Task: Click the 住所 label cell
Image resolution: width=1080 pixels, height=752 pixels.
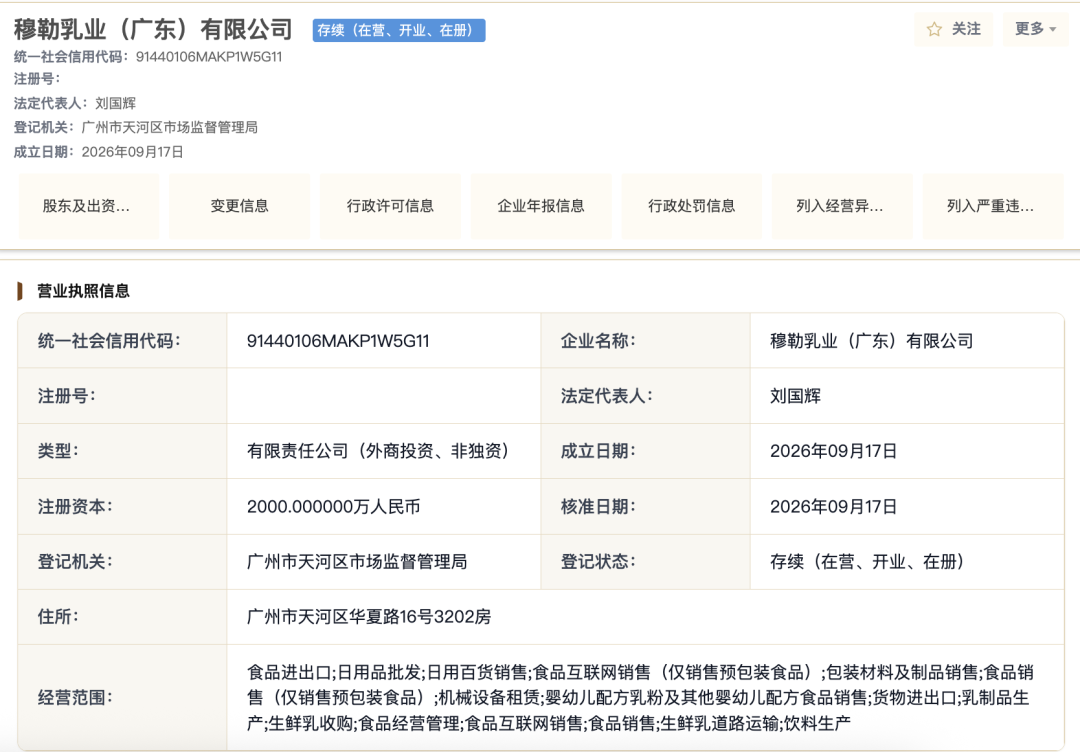Action: point(123,617)
